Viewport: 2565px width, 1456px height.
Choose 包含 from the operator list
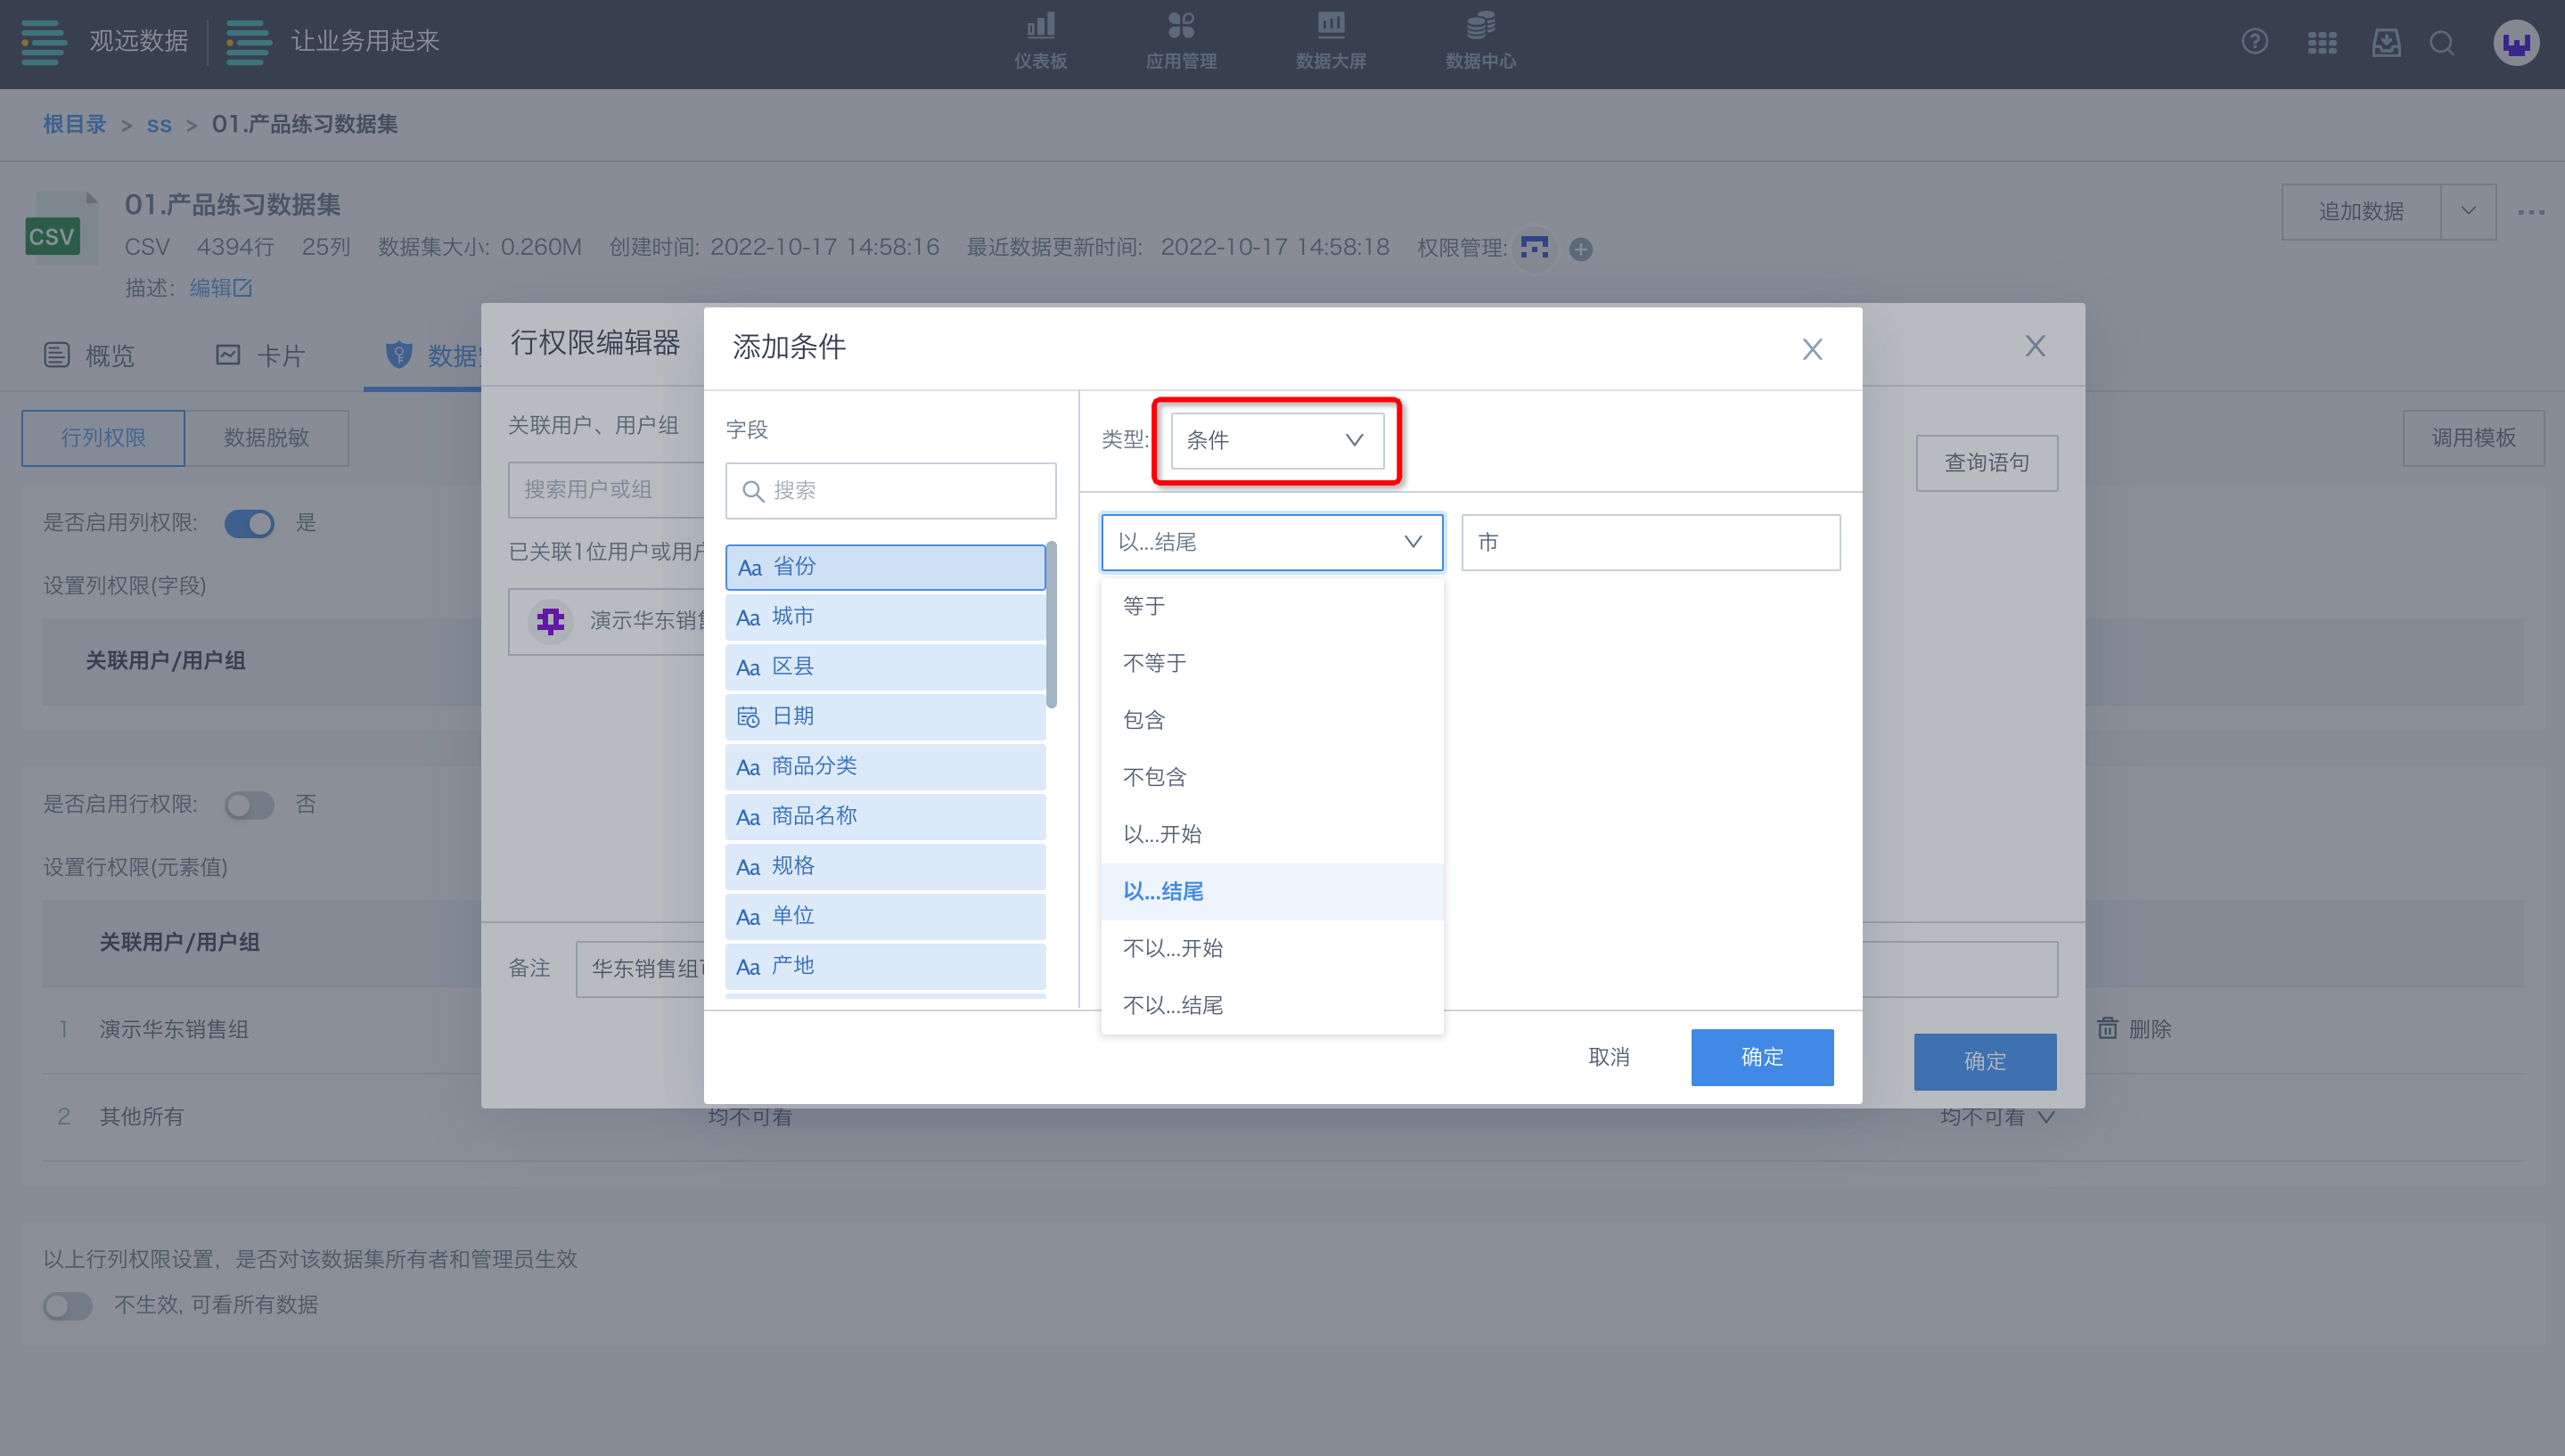(x=1272, y=720)
